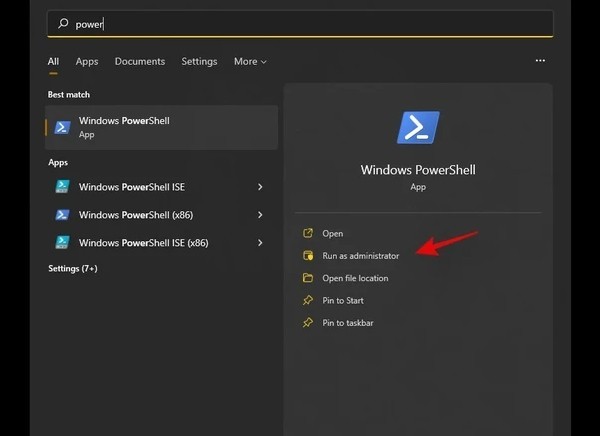Click the Run as administrator shield icon
Viewport: 600px width, 436px height.
coord(308,255)
